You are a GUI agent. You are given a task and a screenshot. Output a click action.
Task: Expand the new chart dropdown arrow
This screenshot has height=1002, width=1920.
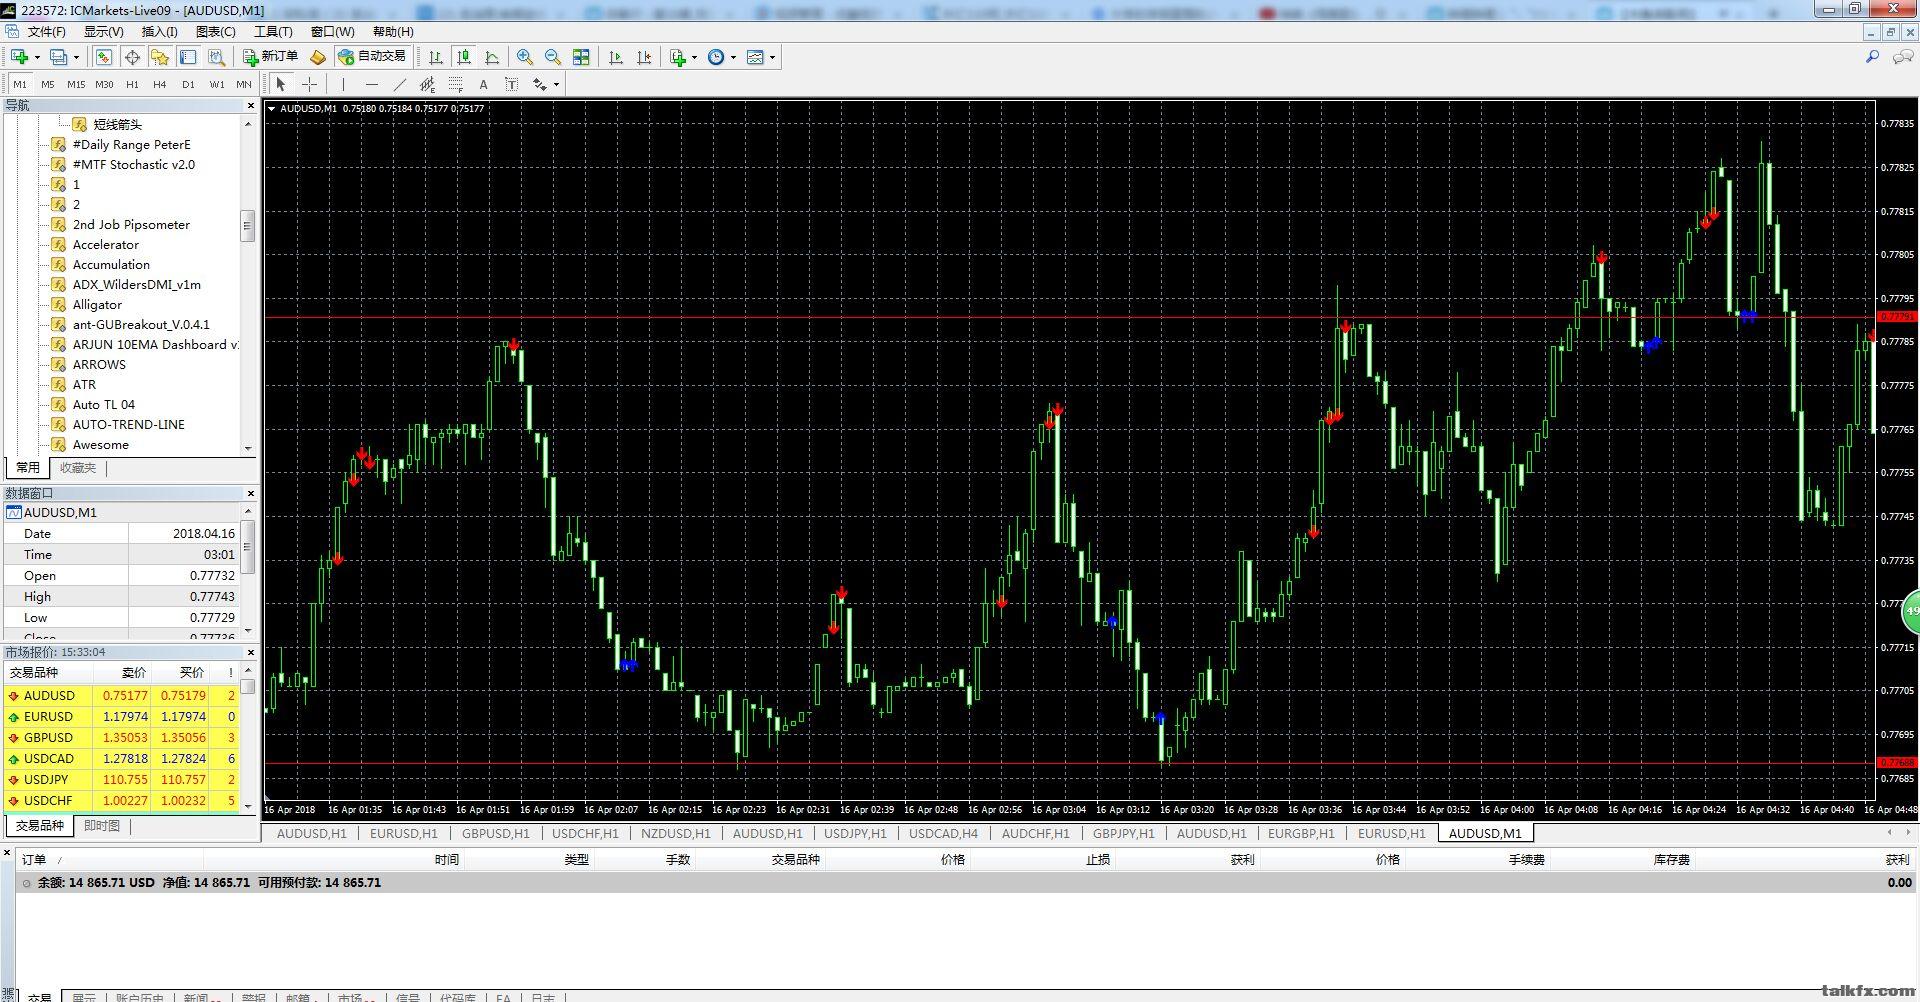[37, 57]
